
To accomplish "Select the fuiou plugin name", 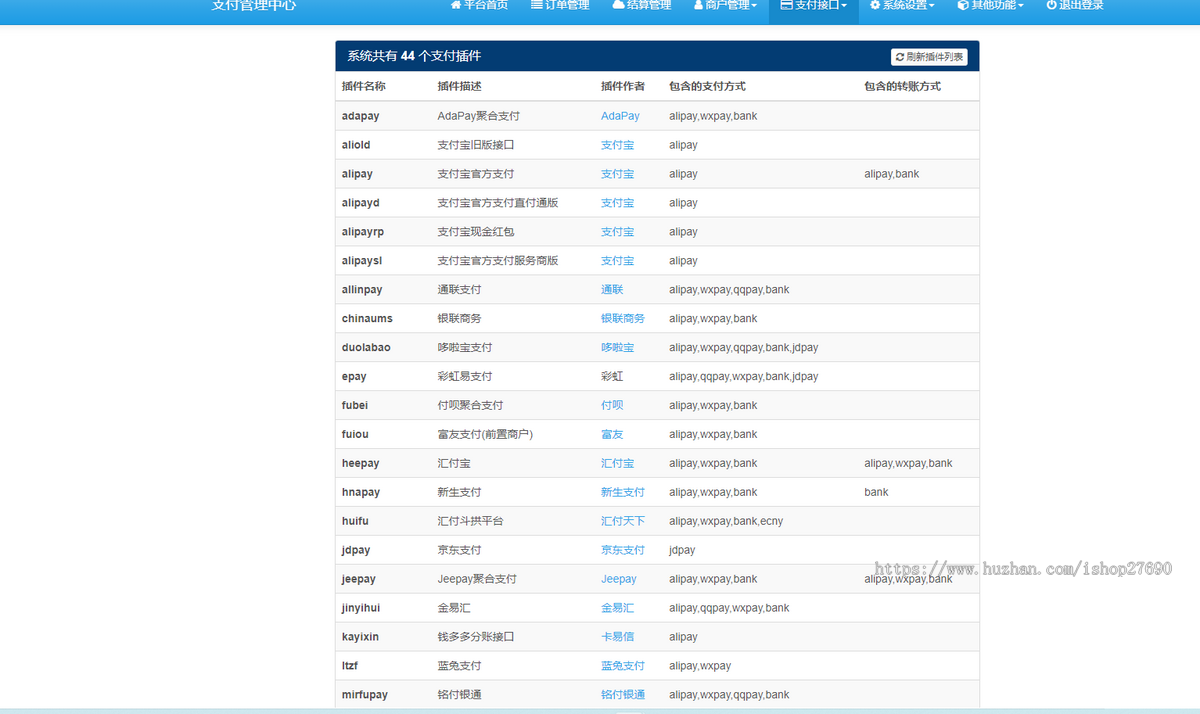I will pyautogui.click(x=355, y=435).
